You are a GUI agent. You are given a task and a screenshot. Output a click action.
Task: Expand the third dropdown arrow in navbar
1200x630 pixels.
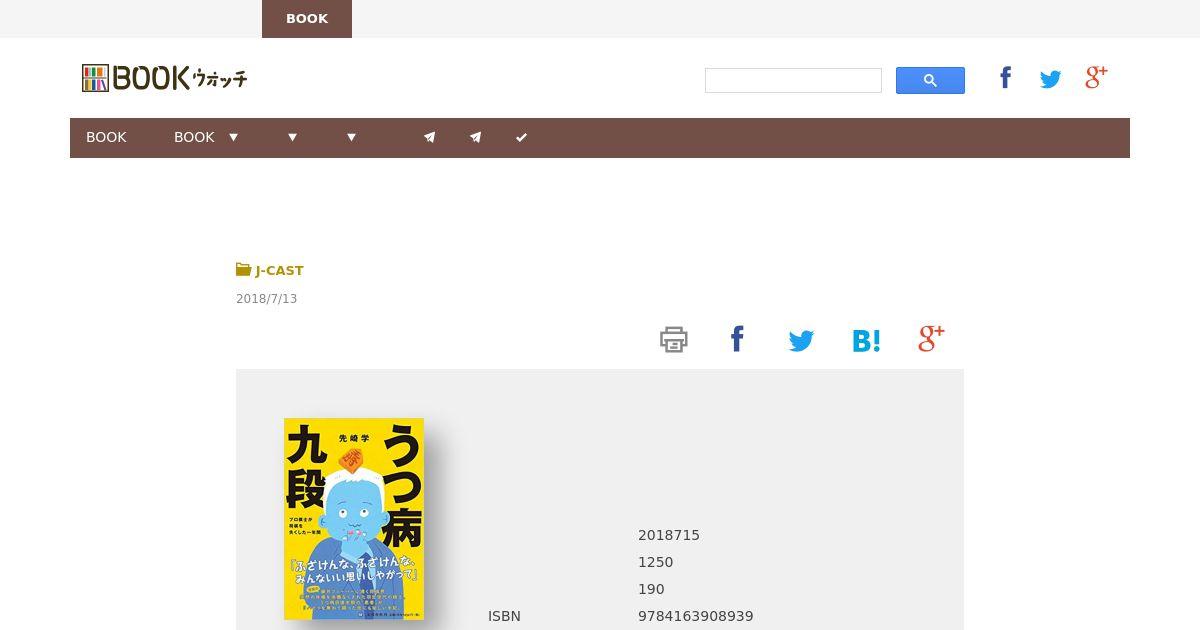(x=351, y=137)
